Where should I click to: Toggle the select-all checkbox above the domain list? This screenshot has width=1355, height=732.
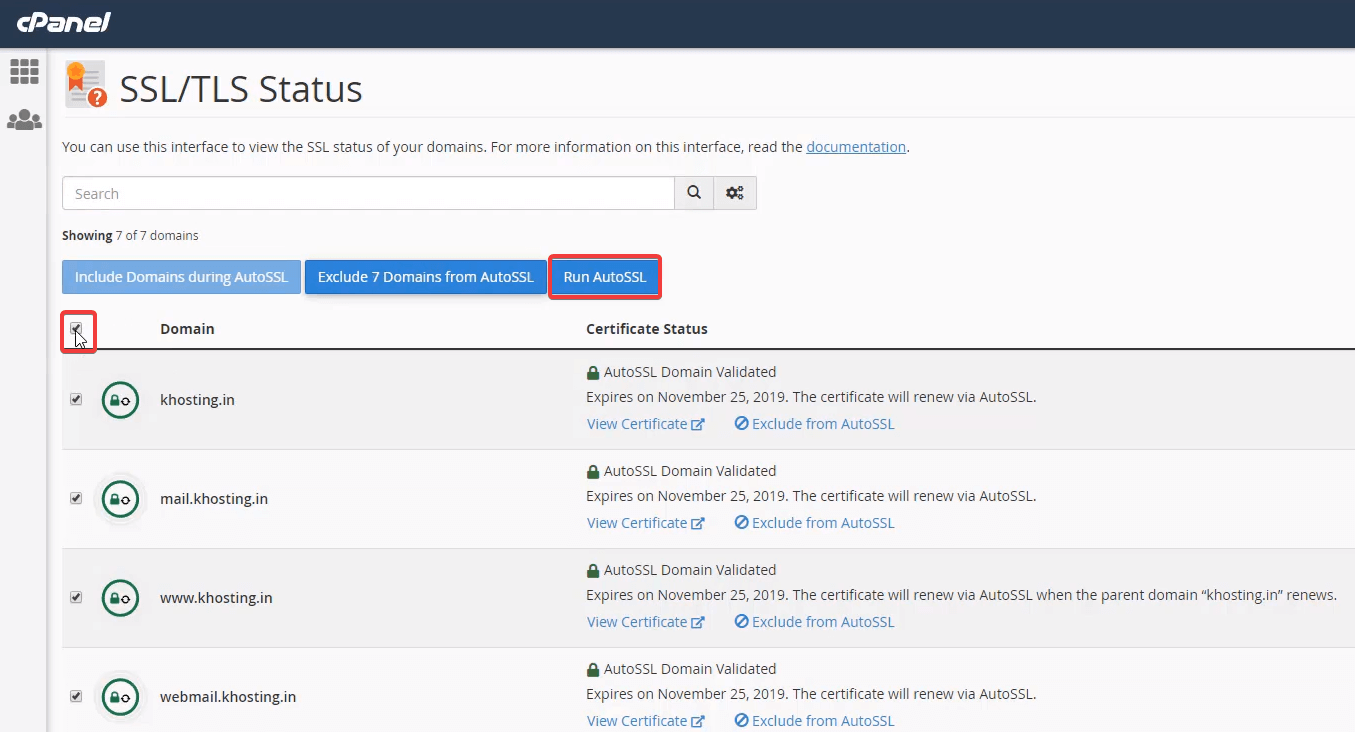tap(77, 329)
